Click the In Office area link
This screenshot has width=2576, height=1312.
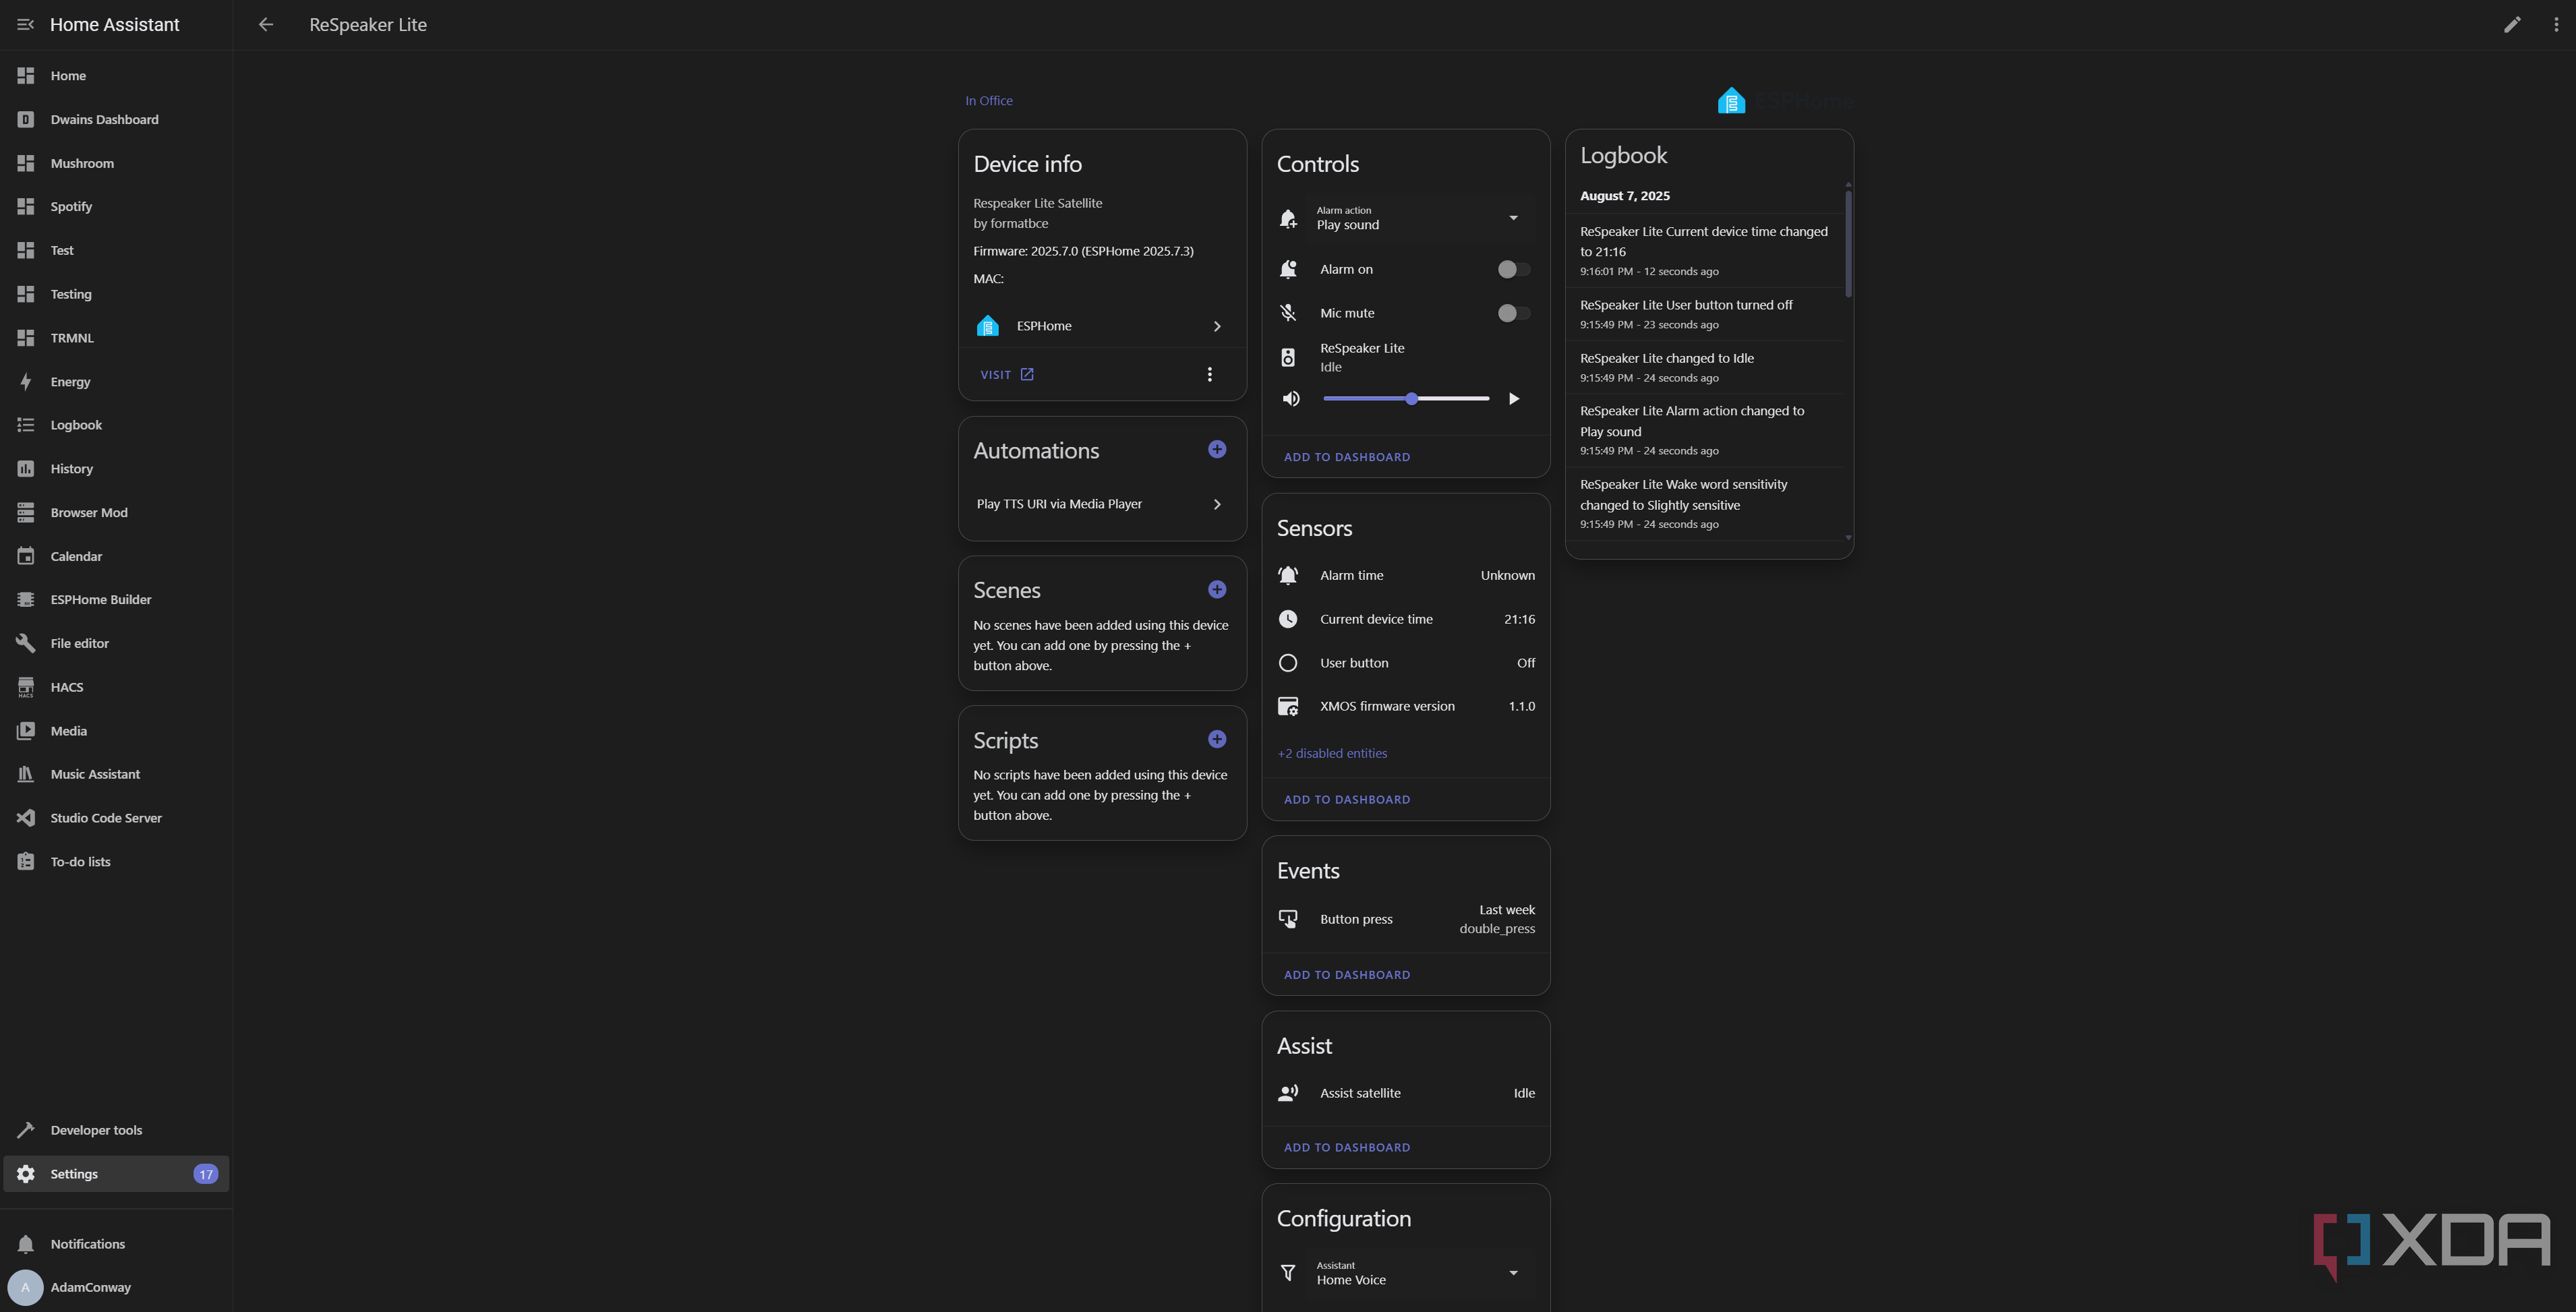tap(989, 100)
